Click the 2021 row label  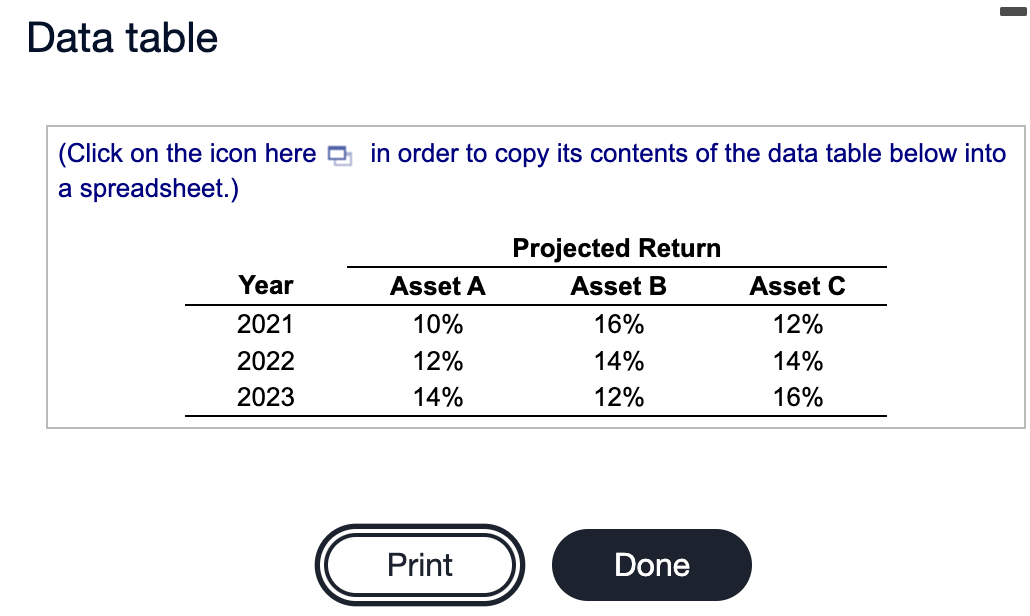[265, 323]
